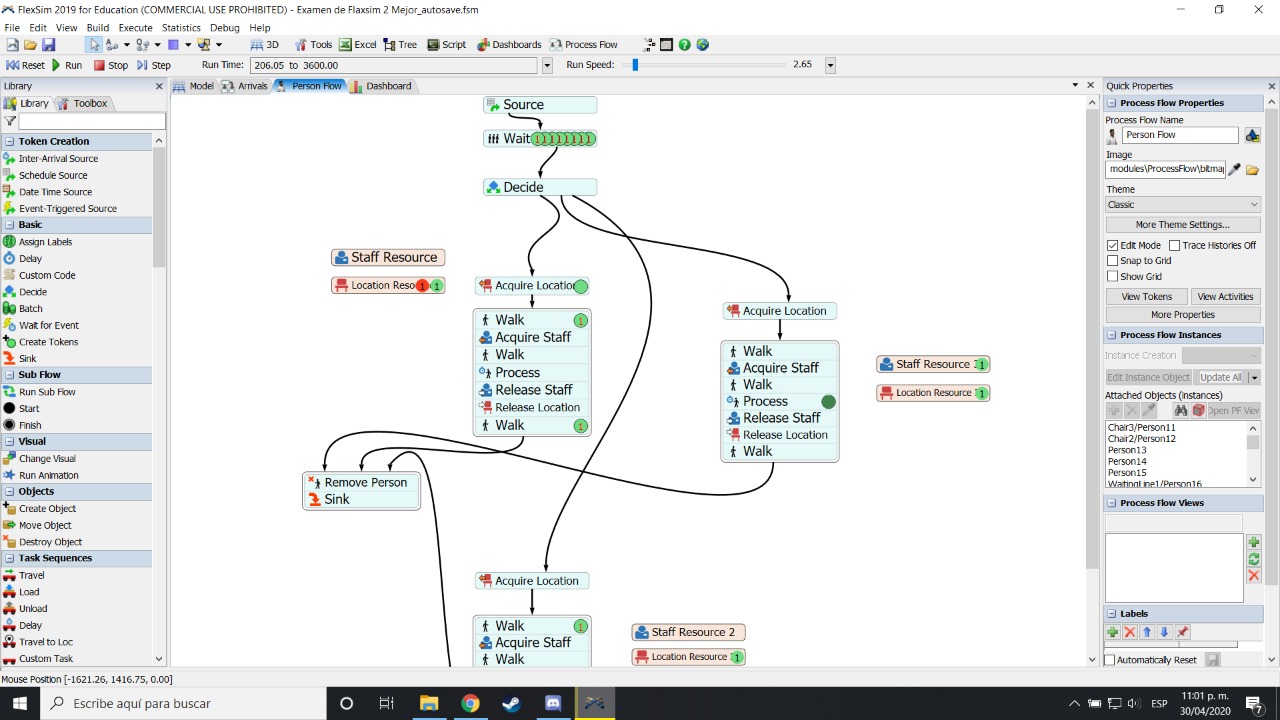Delete Process Flow View red X icon
Image resolution: width=1280 pixels, height=720 pixels.
1254,575
